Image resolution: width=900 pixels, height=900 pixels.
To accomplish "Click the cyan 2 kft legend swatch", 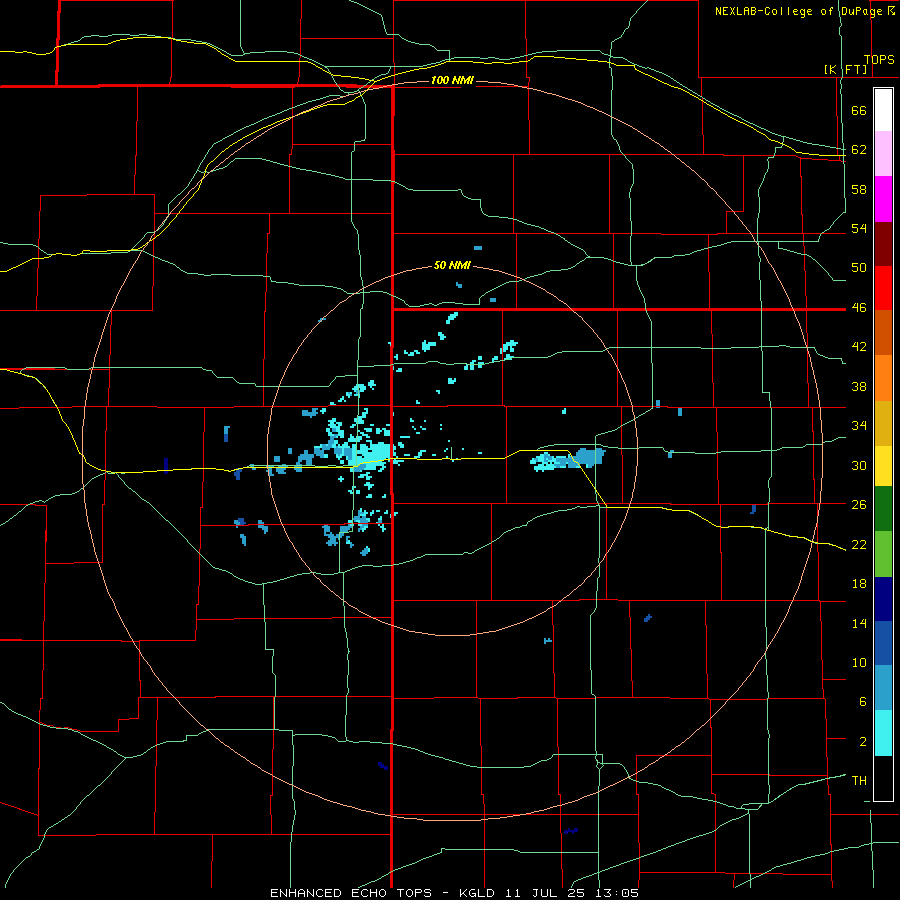I will coord(883,733).
